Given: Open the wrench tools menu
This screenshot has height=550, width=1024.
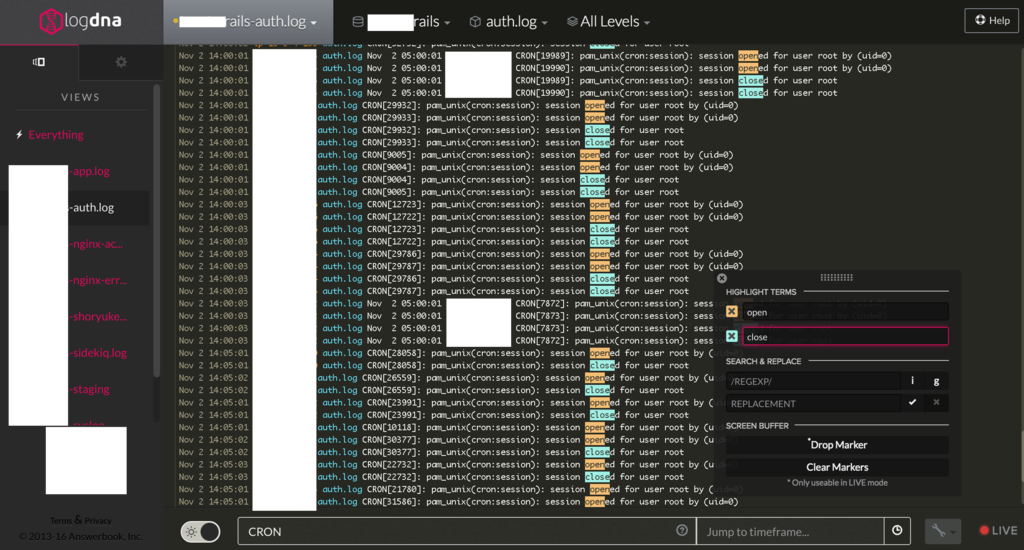Looking at the screenshot, I should coord(942,531).
